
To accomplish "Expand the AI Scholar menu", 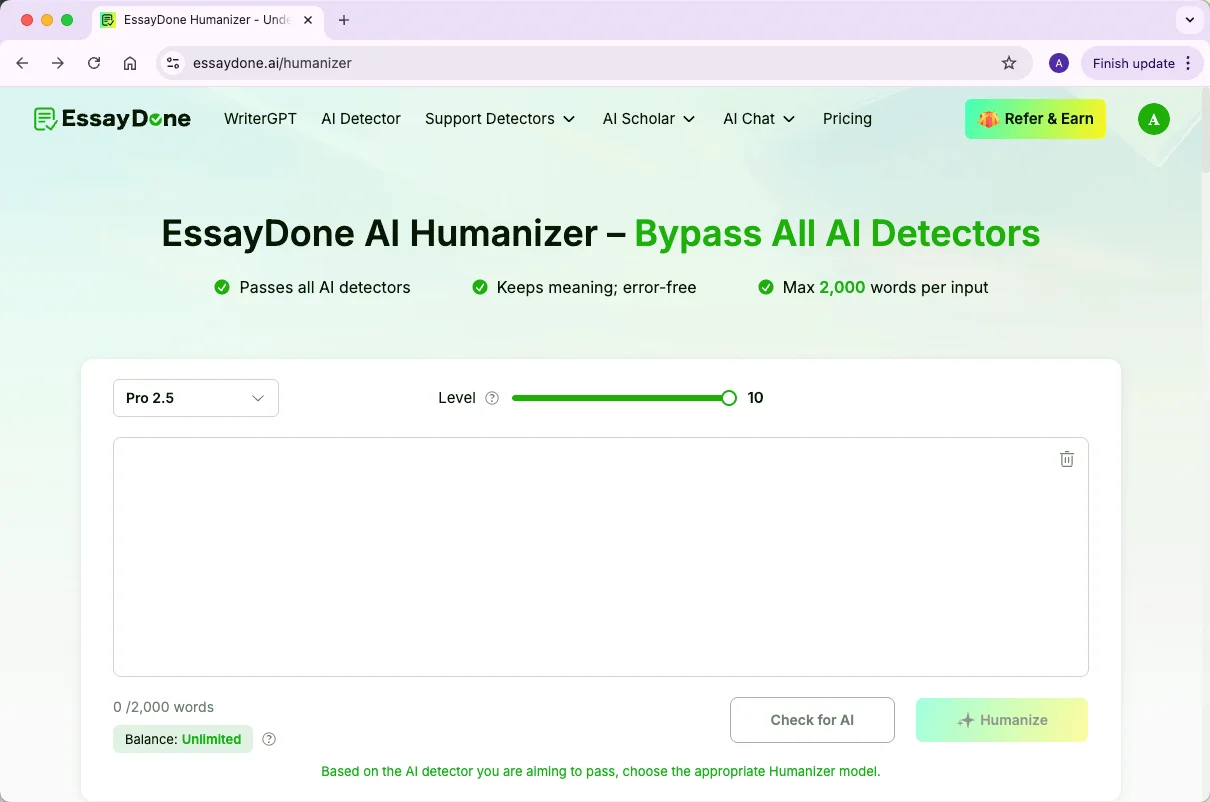I will [x=649, y=119].
